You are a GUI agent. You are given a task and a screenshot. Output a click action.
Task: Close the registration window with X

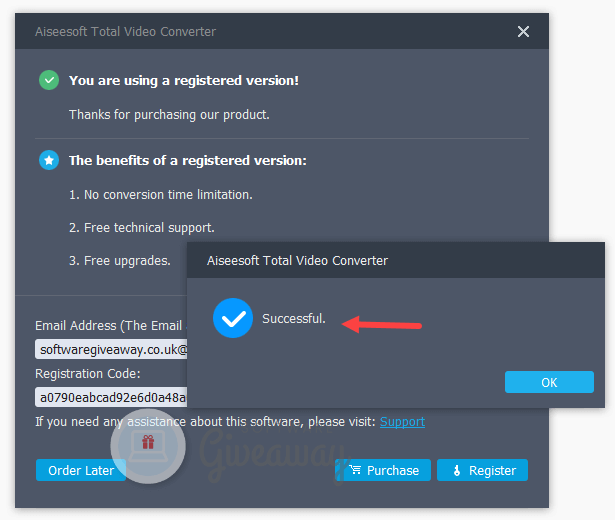[x=523, y=31]
